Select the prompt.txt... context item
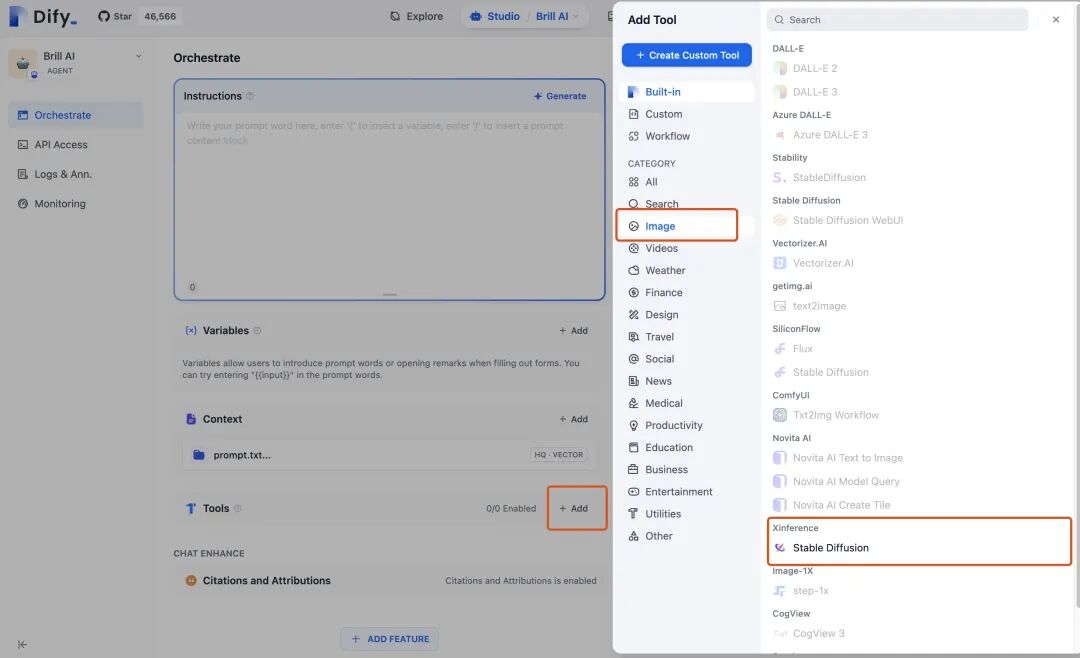 click(389, 455)
